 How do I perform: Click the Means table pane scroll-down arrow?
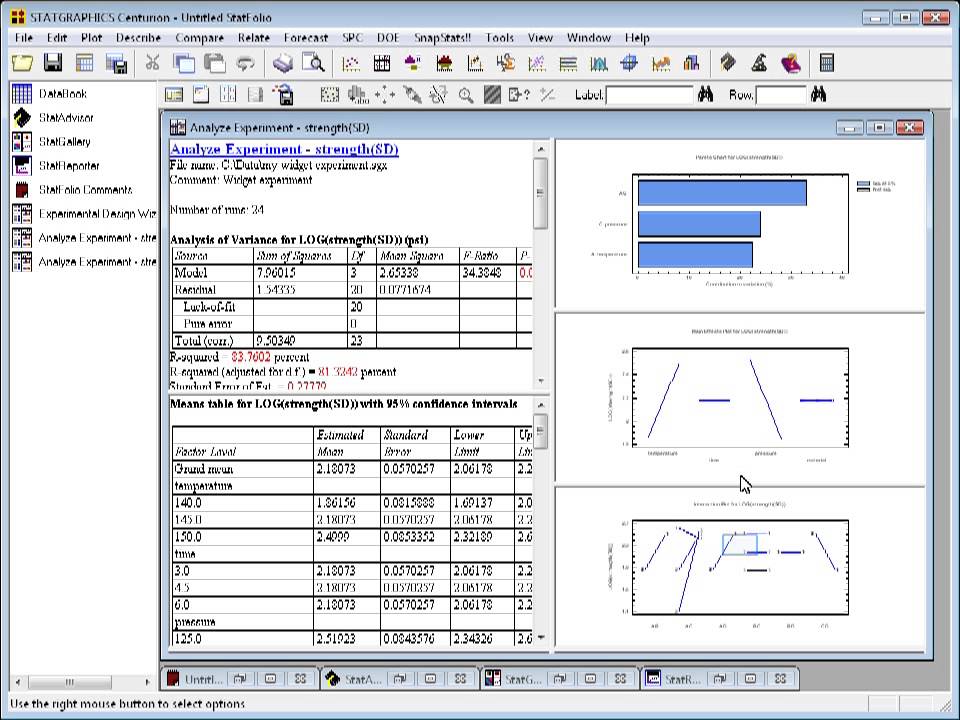(541, 637)
